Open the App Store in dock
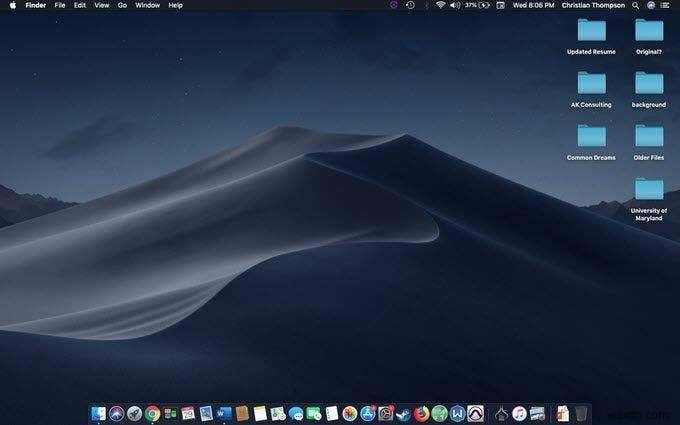The image size is (680, 425). tap(368, 414)
